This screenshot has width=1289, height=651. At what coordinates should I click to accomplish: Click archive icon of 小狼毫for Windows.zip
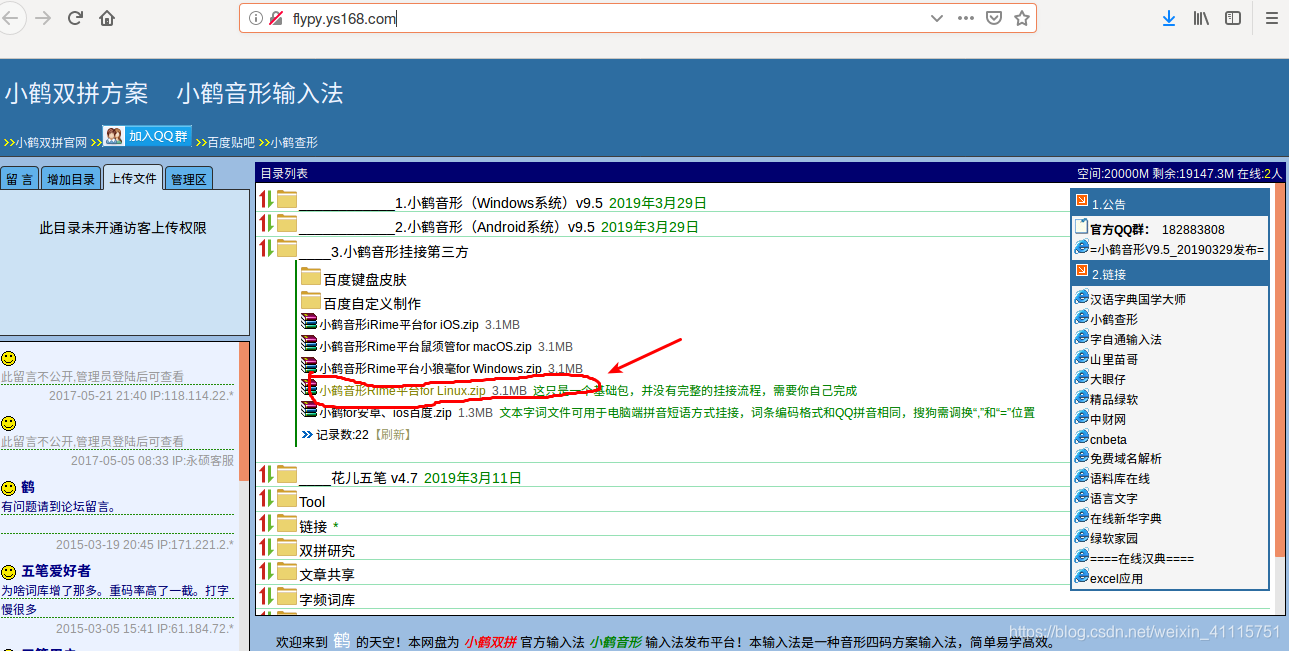pyautogui.click(x=309, y=368)
